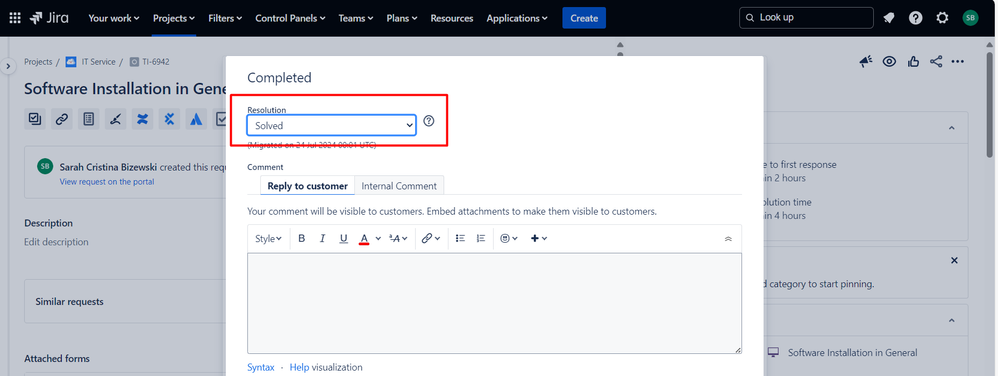Click the IT Service project icon in breadcrumb
The image size is (998, 376).
(x=71, y=62)
